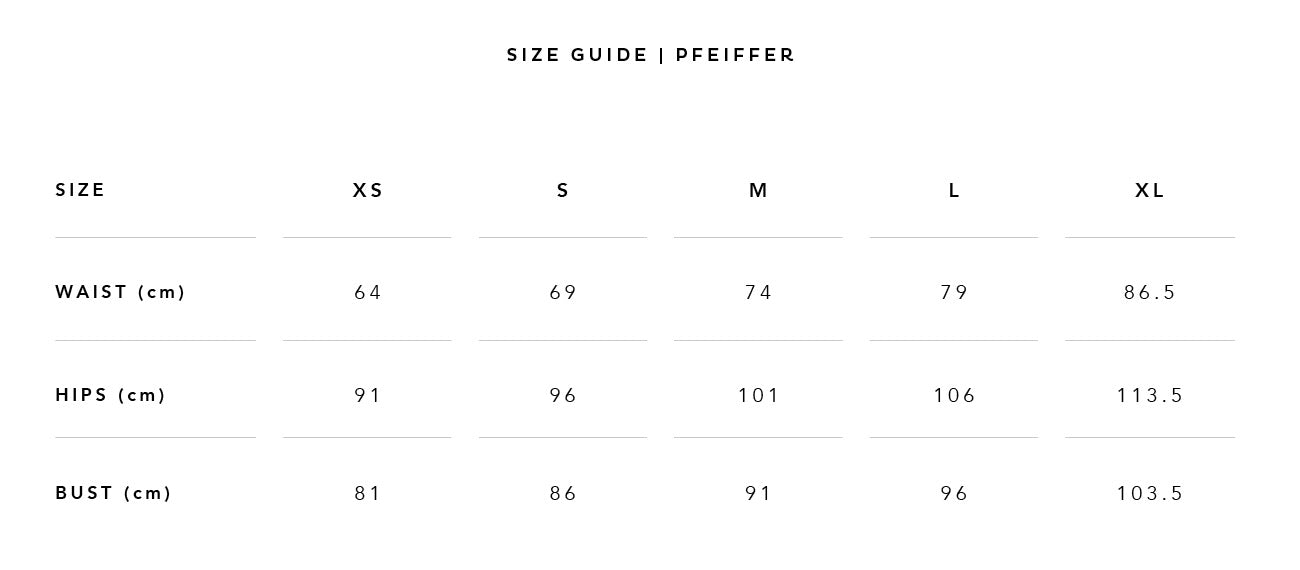Select the XS waist value 64

368,292
